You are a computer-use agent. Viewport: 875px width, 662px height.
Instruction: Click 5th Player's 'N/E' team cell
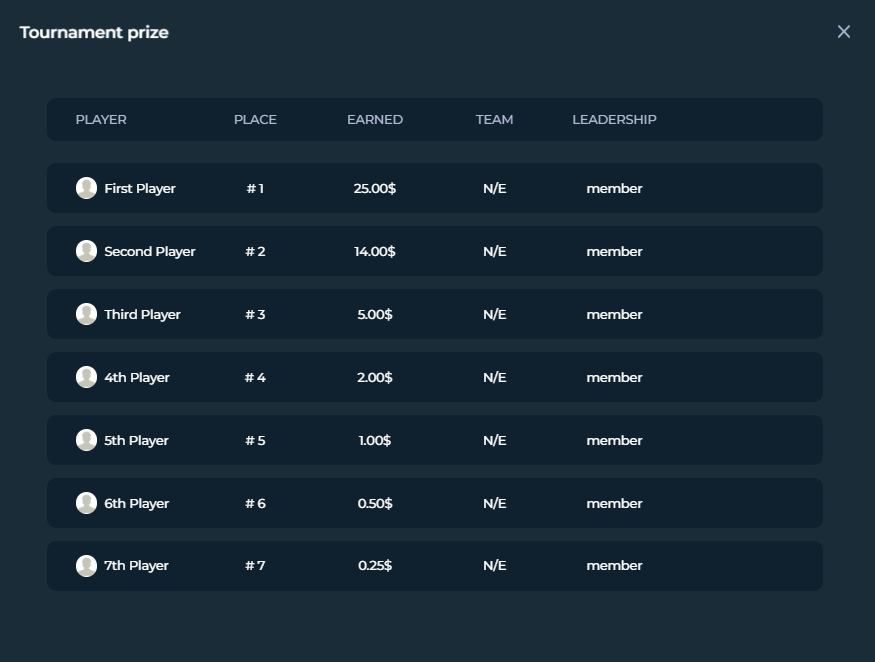494,441
